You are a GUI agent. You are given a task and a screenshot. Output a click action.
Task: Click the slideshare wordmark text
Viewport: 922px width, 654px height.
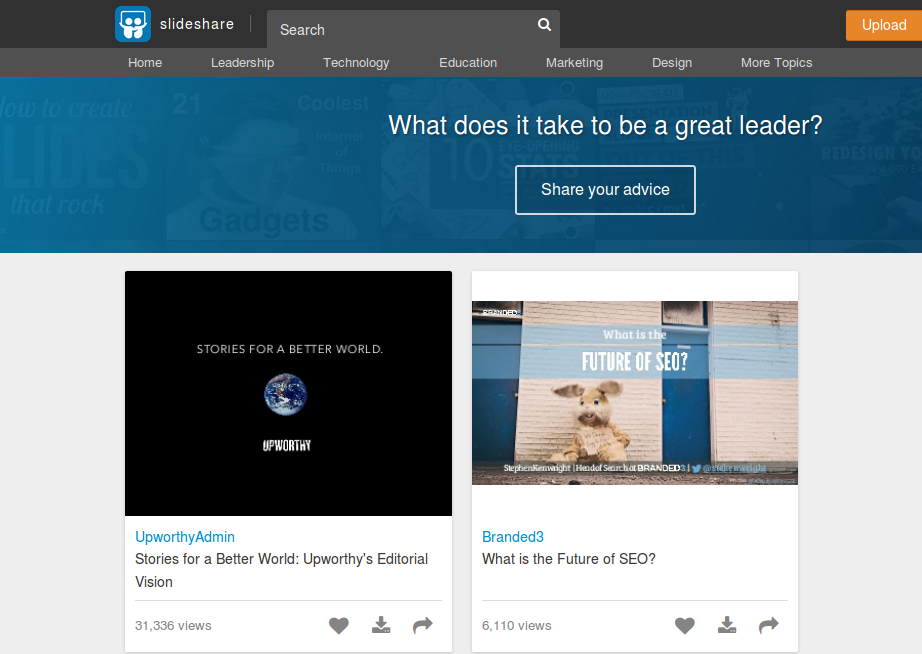pos(197,24)
